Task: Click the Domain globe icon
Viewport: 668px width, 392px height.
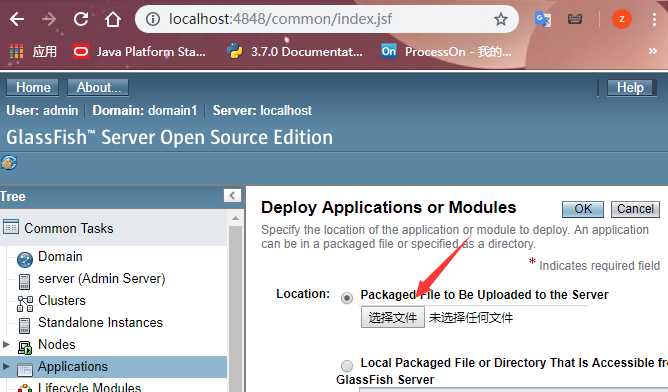Action: [x=25, y=259]
